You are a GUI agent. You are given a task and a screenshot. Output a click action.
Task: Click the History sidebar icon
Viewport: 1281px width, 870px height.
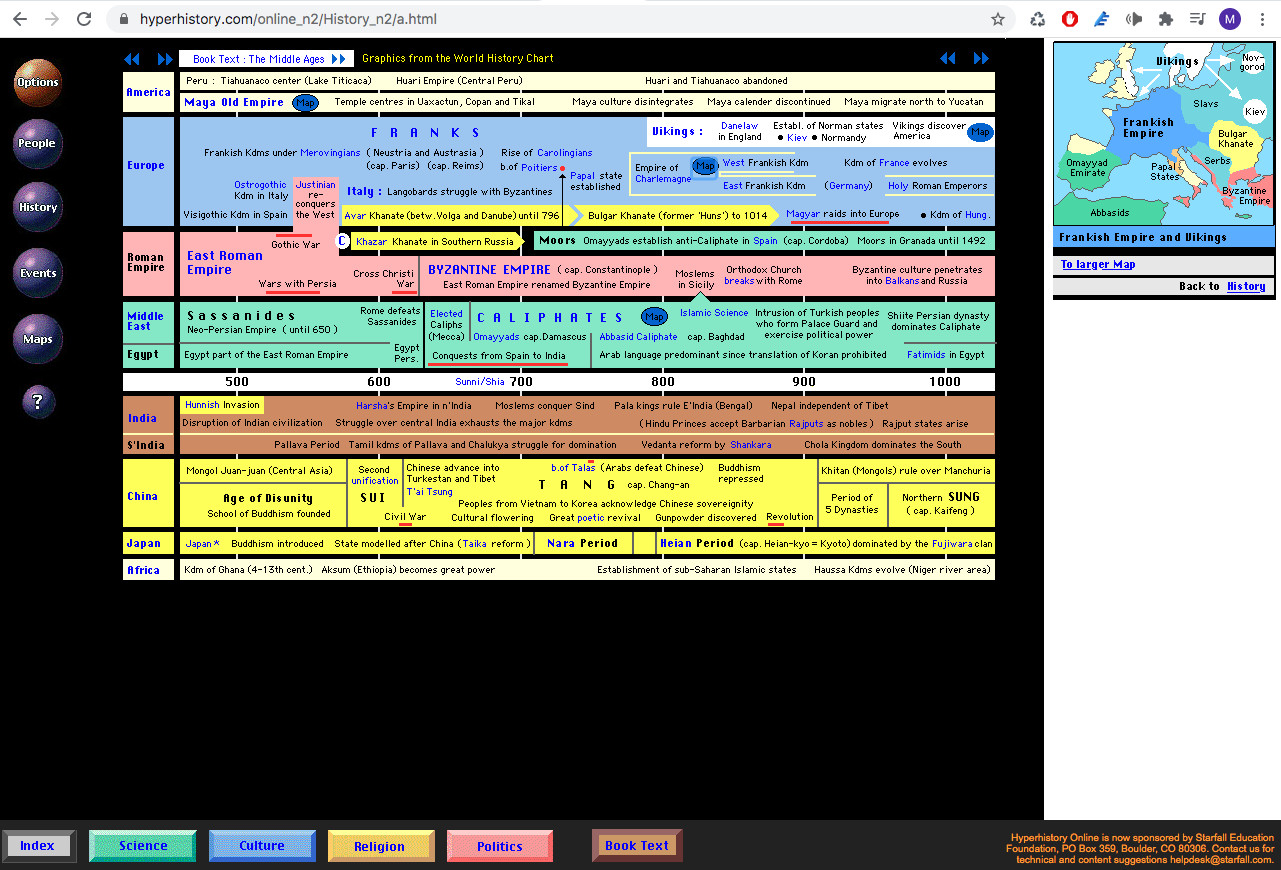tap(37, 207)
